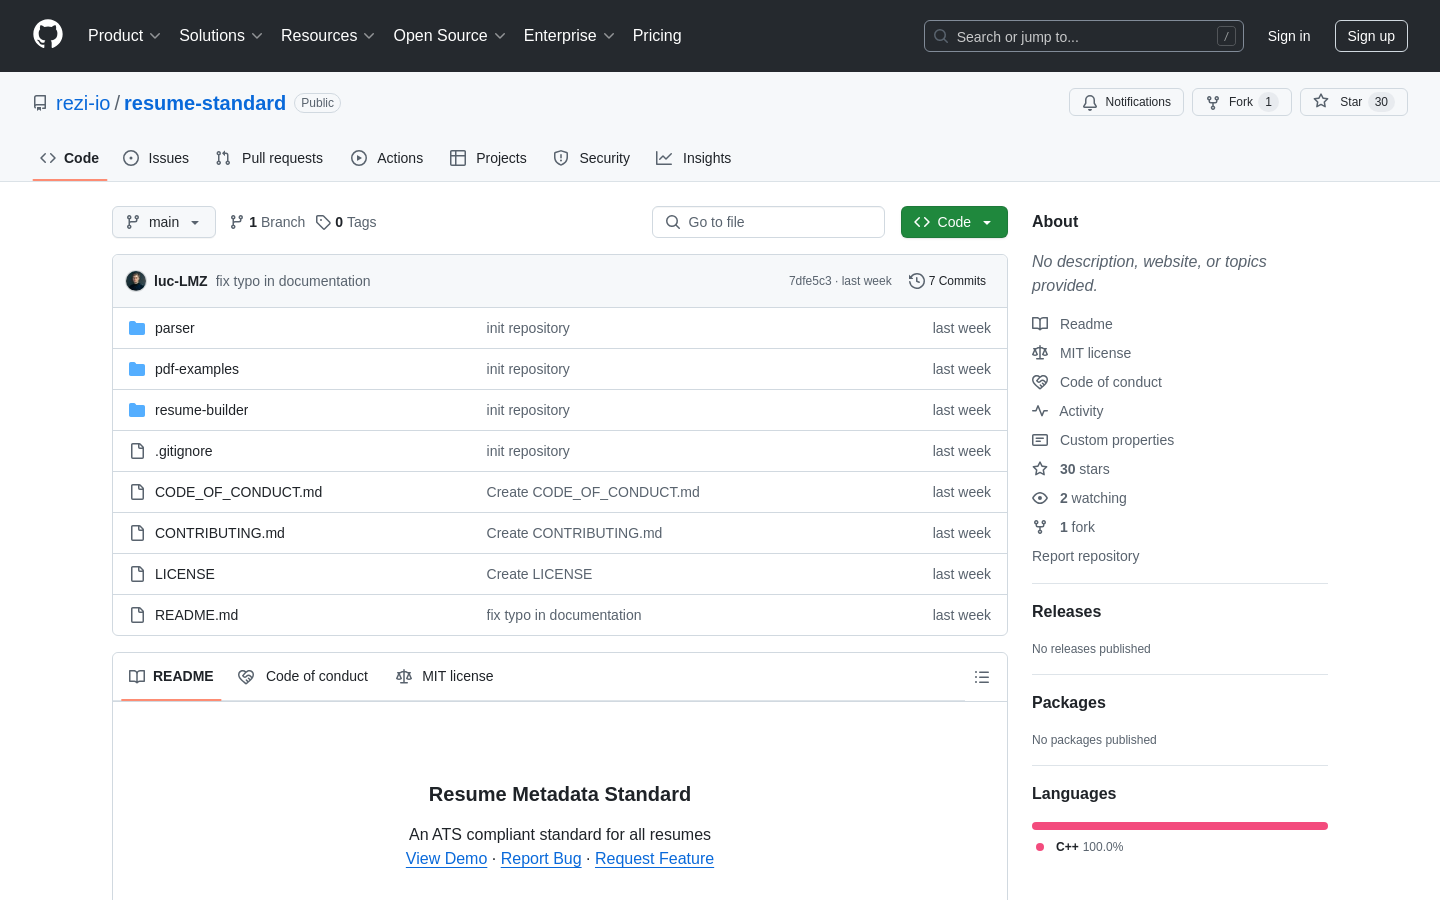
Task: Expand the Enterprise menu
Action: pyautogui.click(x=569, y=36)
